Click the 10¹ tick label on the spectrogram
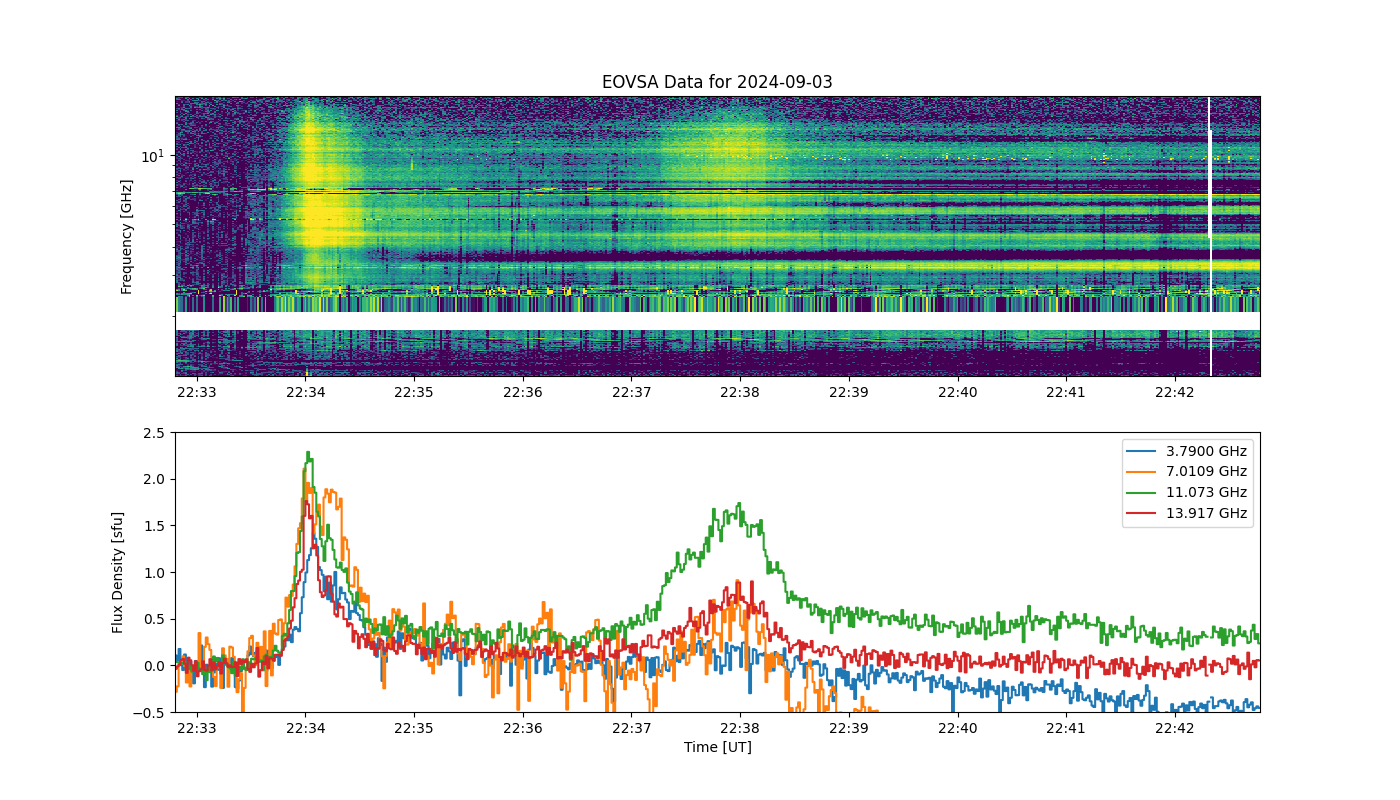 (x=152, y=155)
